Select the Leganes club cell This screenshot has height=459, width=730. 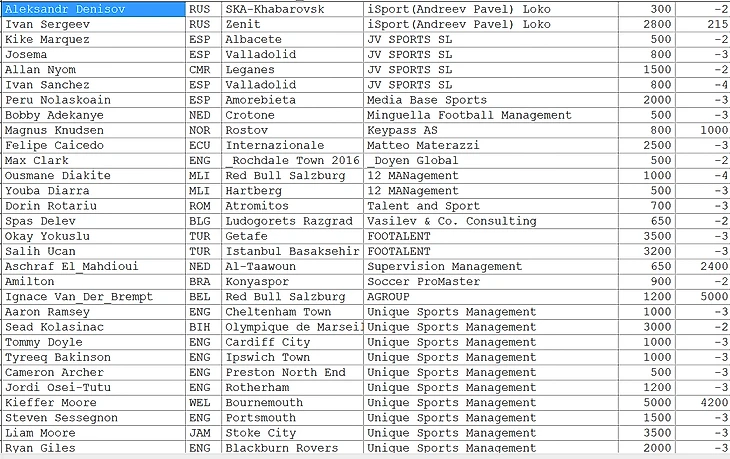point(292,70)
